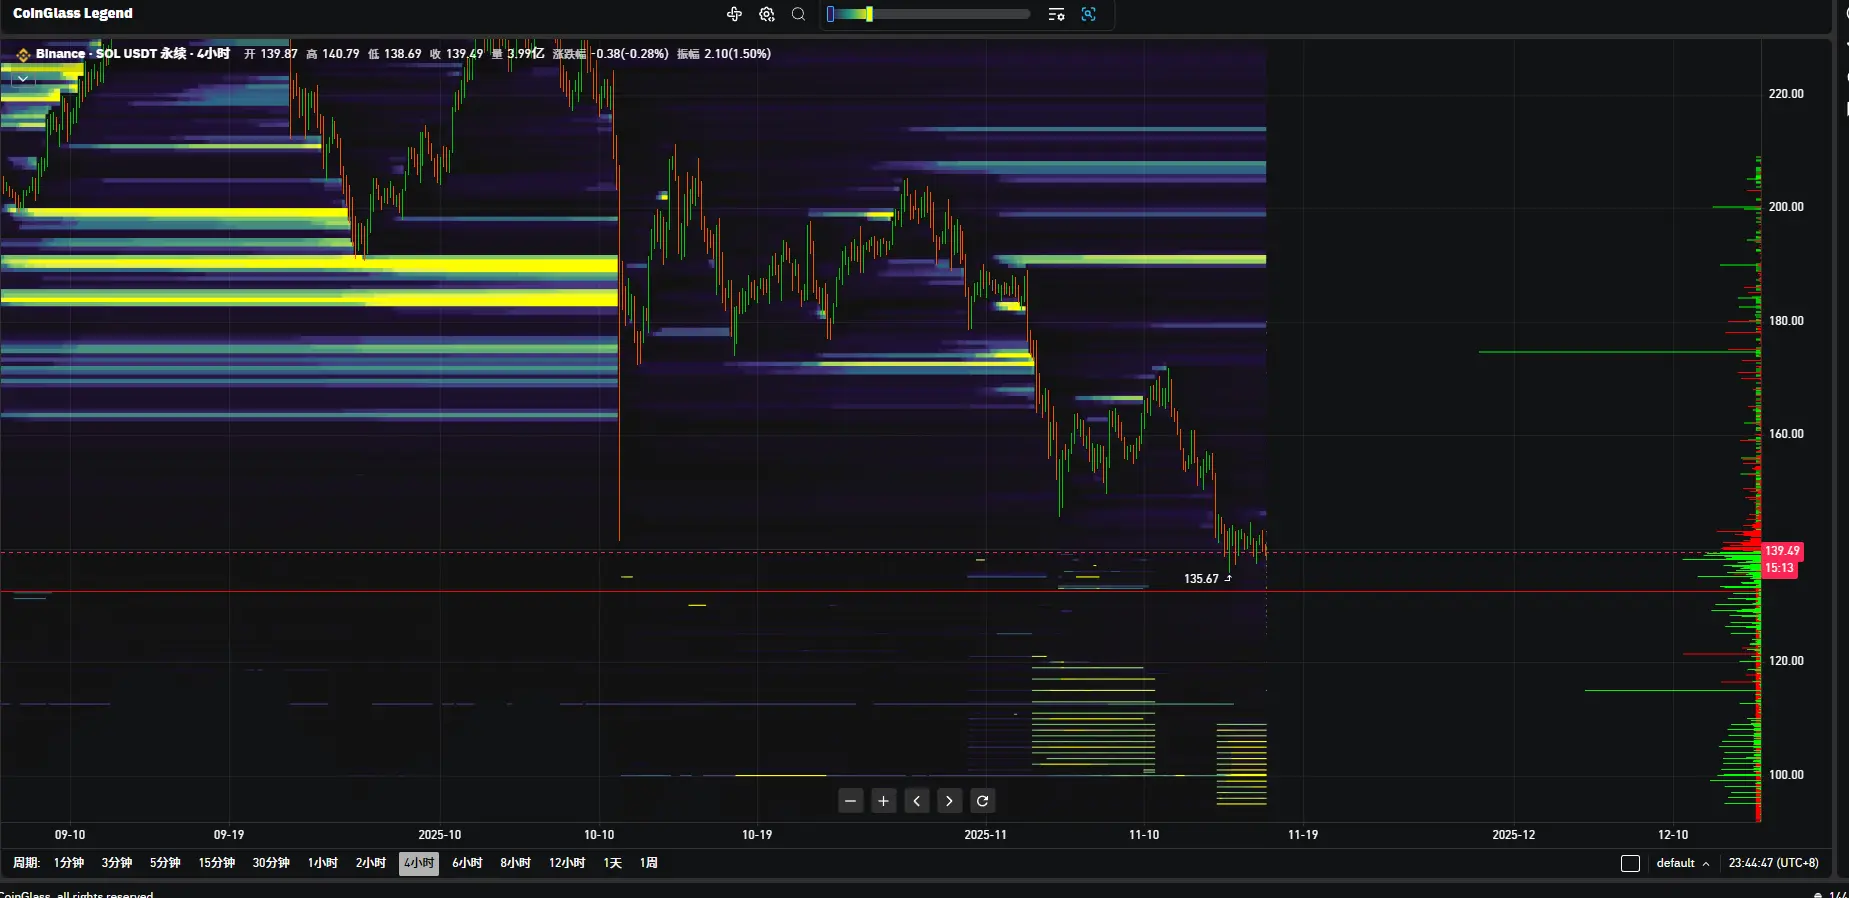
Task: Open the chart settings gear icon
Action: click(x=767, y=14)
